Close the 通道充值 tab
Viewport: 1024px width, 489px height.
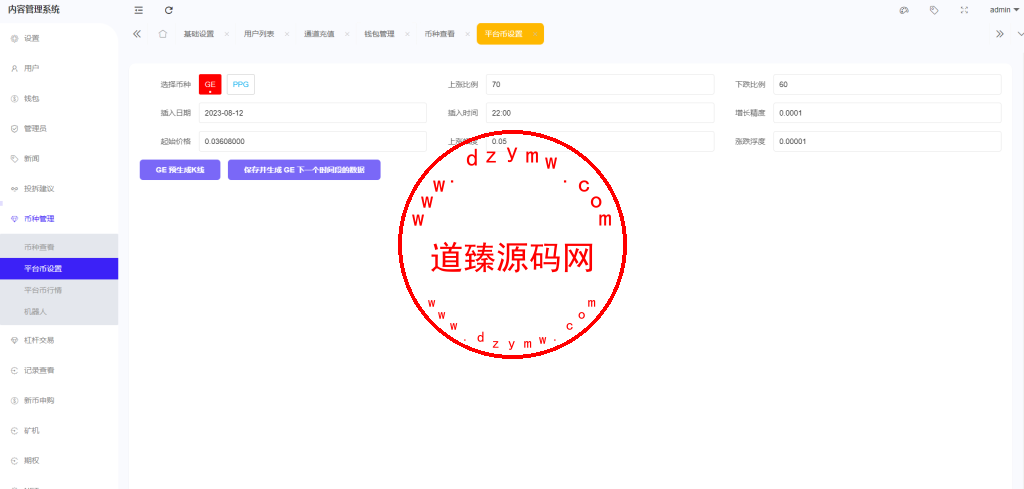point(347,34)
